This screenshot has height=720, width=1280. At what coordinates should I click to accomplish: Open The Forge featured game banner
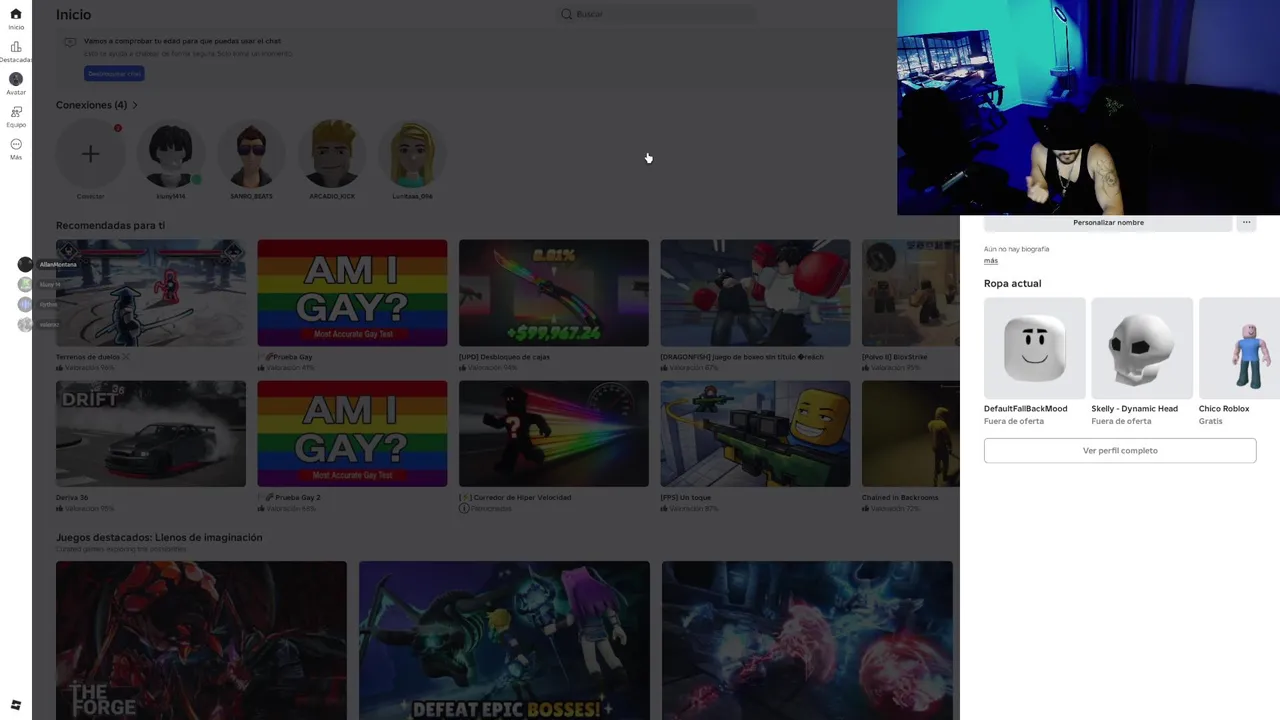point(201,640)
